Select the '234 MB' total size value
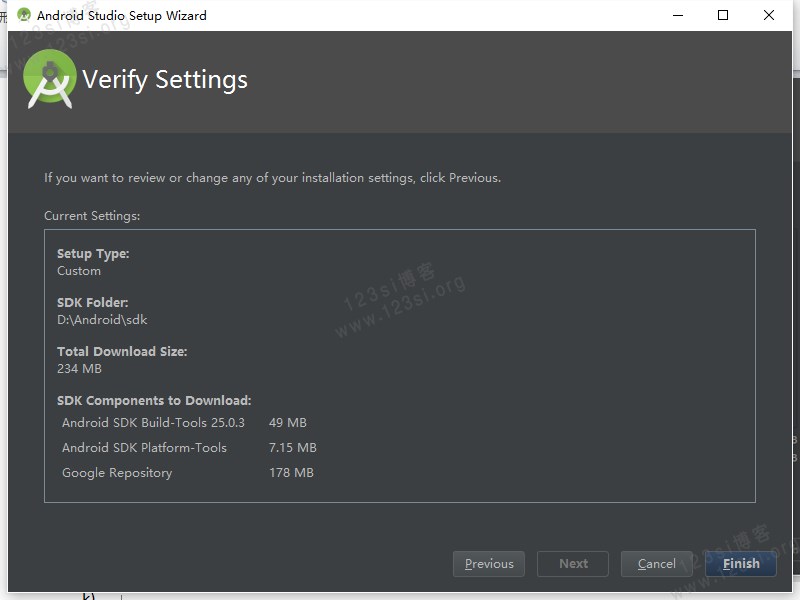 coord(79,369)
